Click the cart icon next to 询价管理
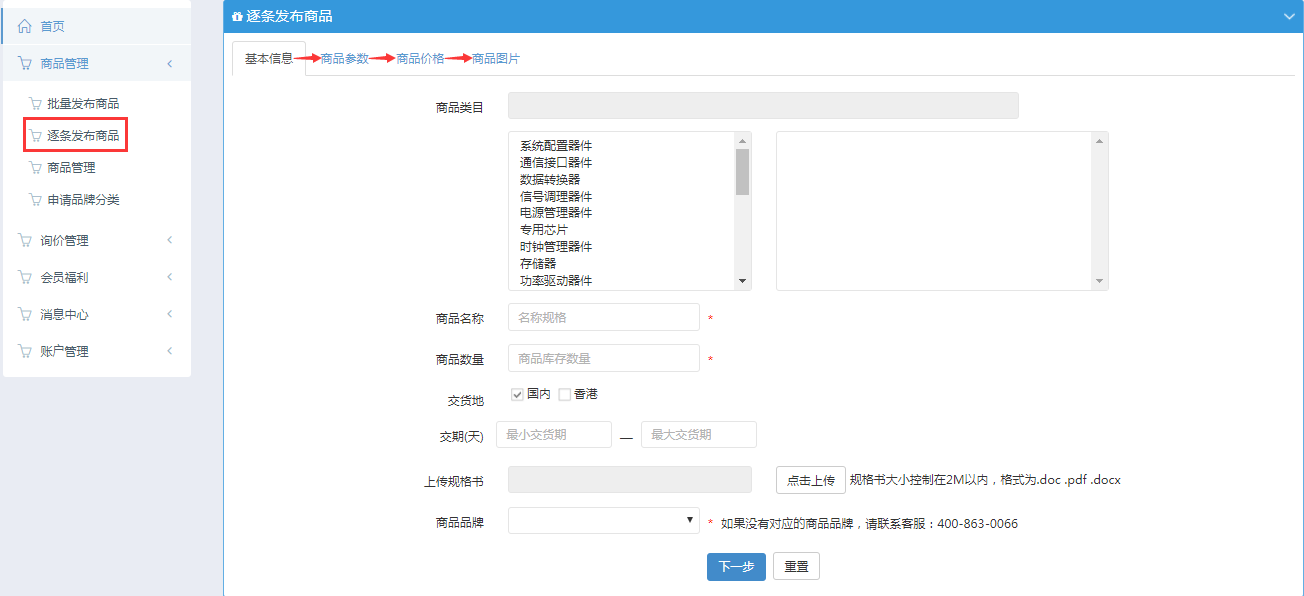The height and width of the screenshot is (596, 1304). tap(25, 241)
